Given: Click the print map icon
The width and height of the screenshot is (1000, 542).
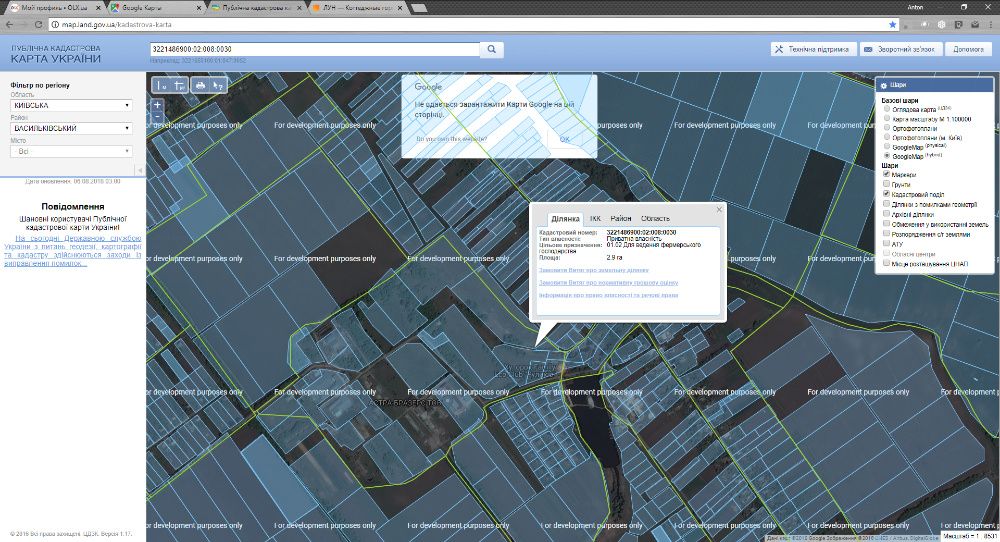Looking at the screenshot, I should tap(200, 86).
